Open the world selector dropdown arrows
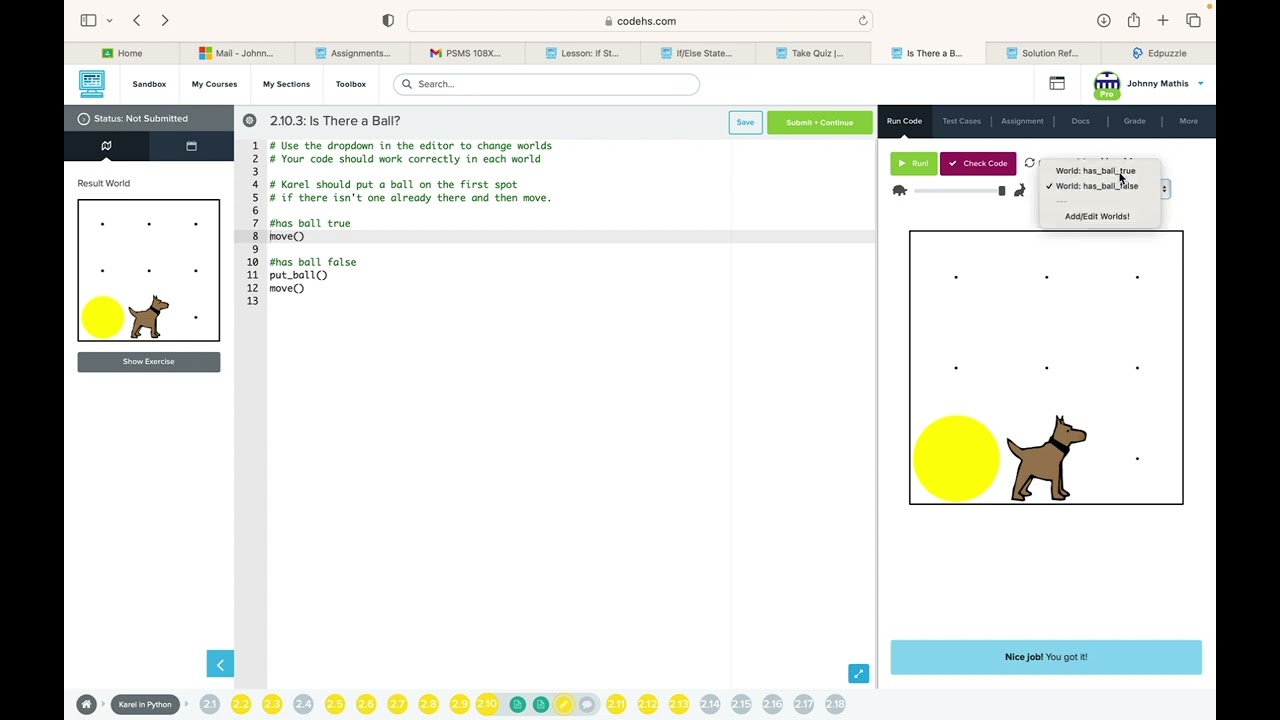The image size is (1280, 720). pyautogui.click(x=1164, y=188)
